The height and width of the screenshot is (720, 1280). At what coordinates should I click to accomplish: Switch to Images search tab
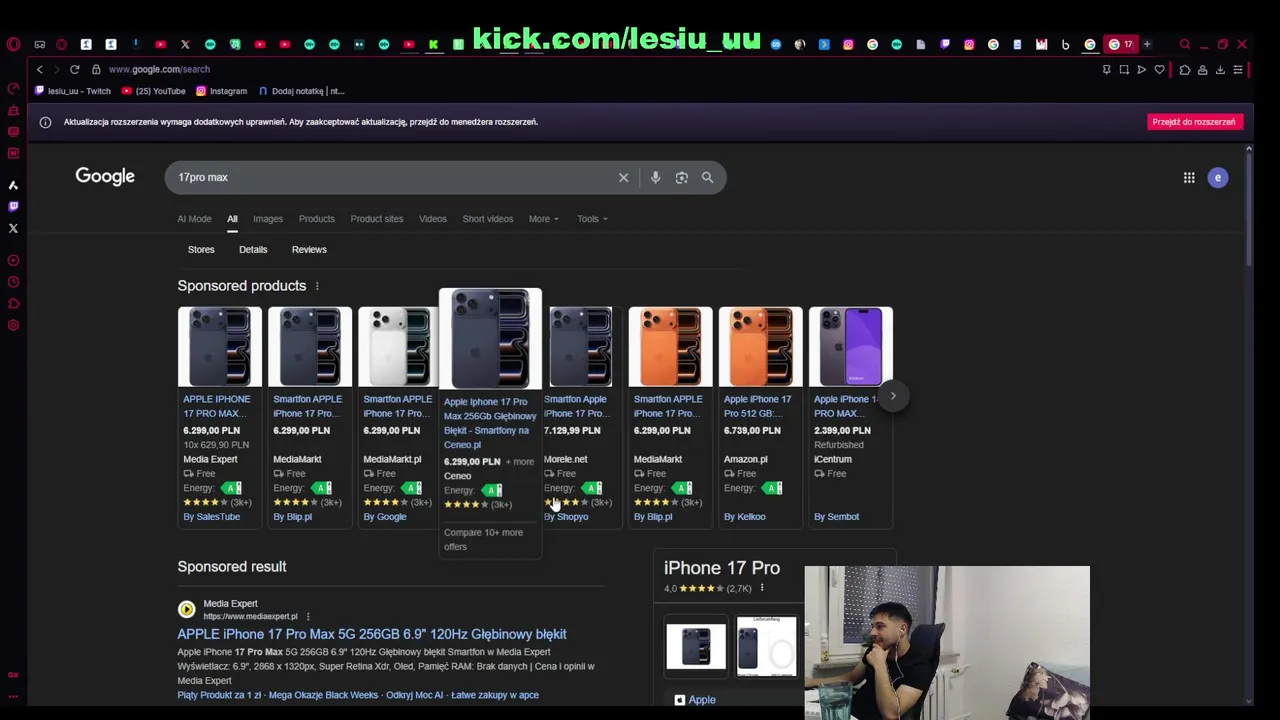pos(267,219)
